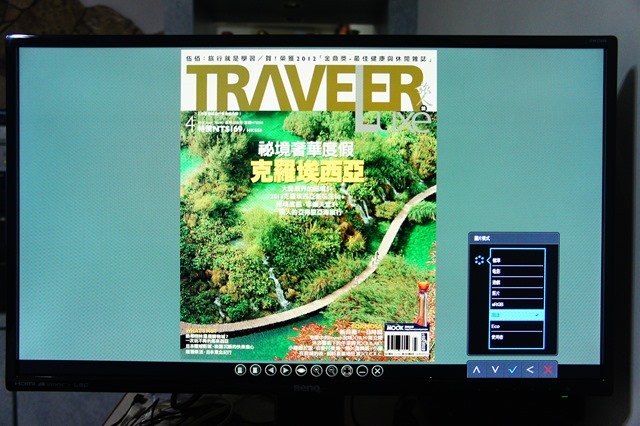
Task: Select the highlighted picture mode with checkmark
Action: (517, 315)
